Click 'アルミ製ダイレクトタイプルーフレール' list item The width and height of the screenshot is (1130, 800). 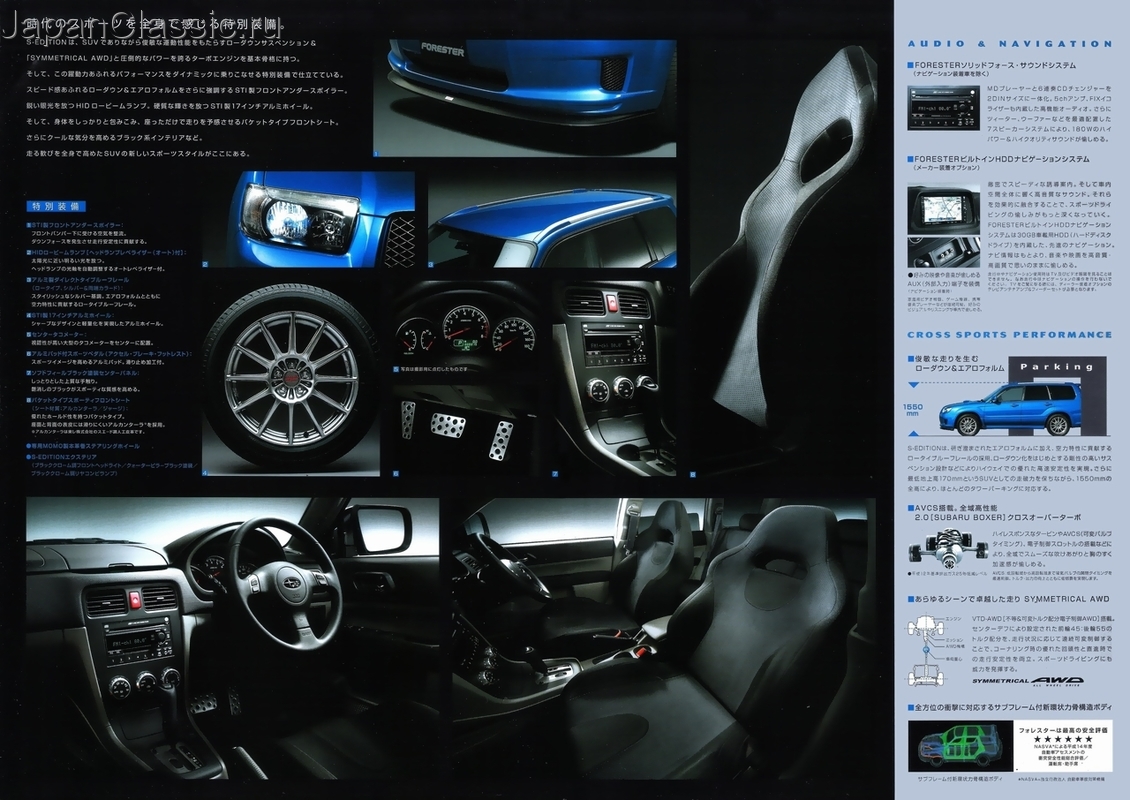pyautogui.click(x=78, y=280)
